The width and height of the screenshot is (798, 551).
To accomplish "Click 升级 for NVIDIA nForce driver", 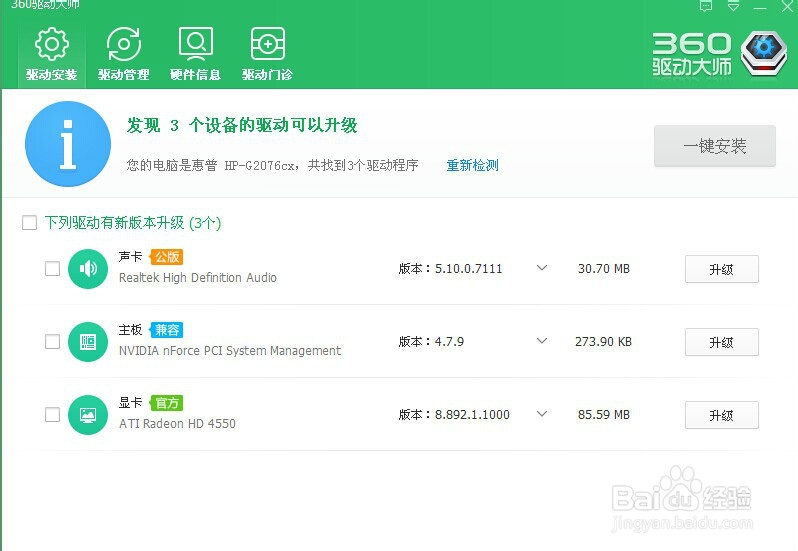I will 722,342.
